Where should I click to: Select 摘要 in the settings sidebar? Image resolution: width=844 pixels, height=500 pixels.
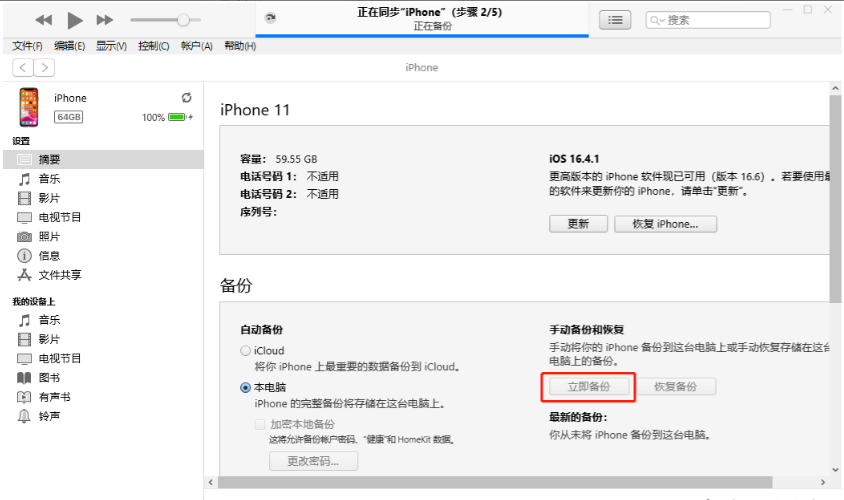[103, 159]
